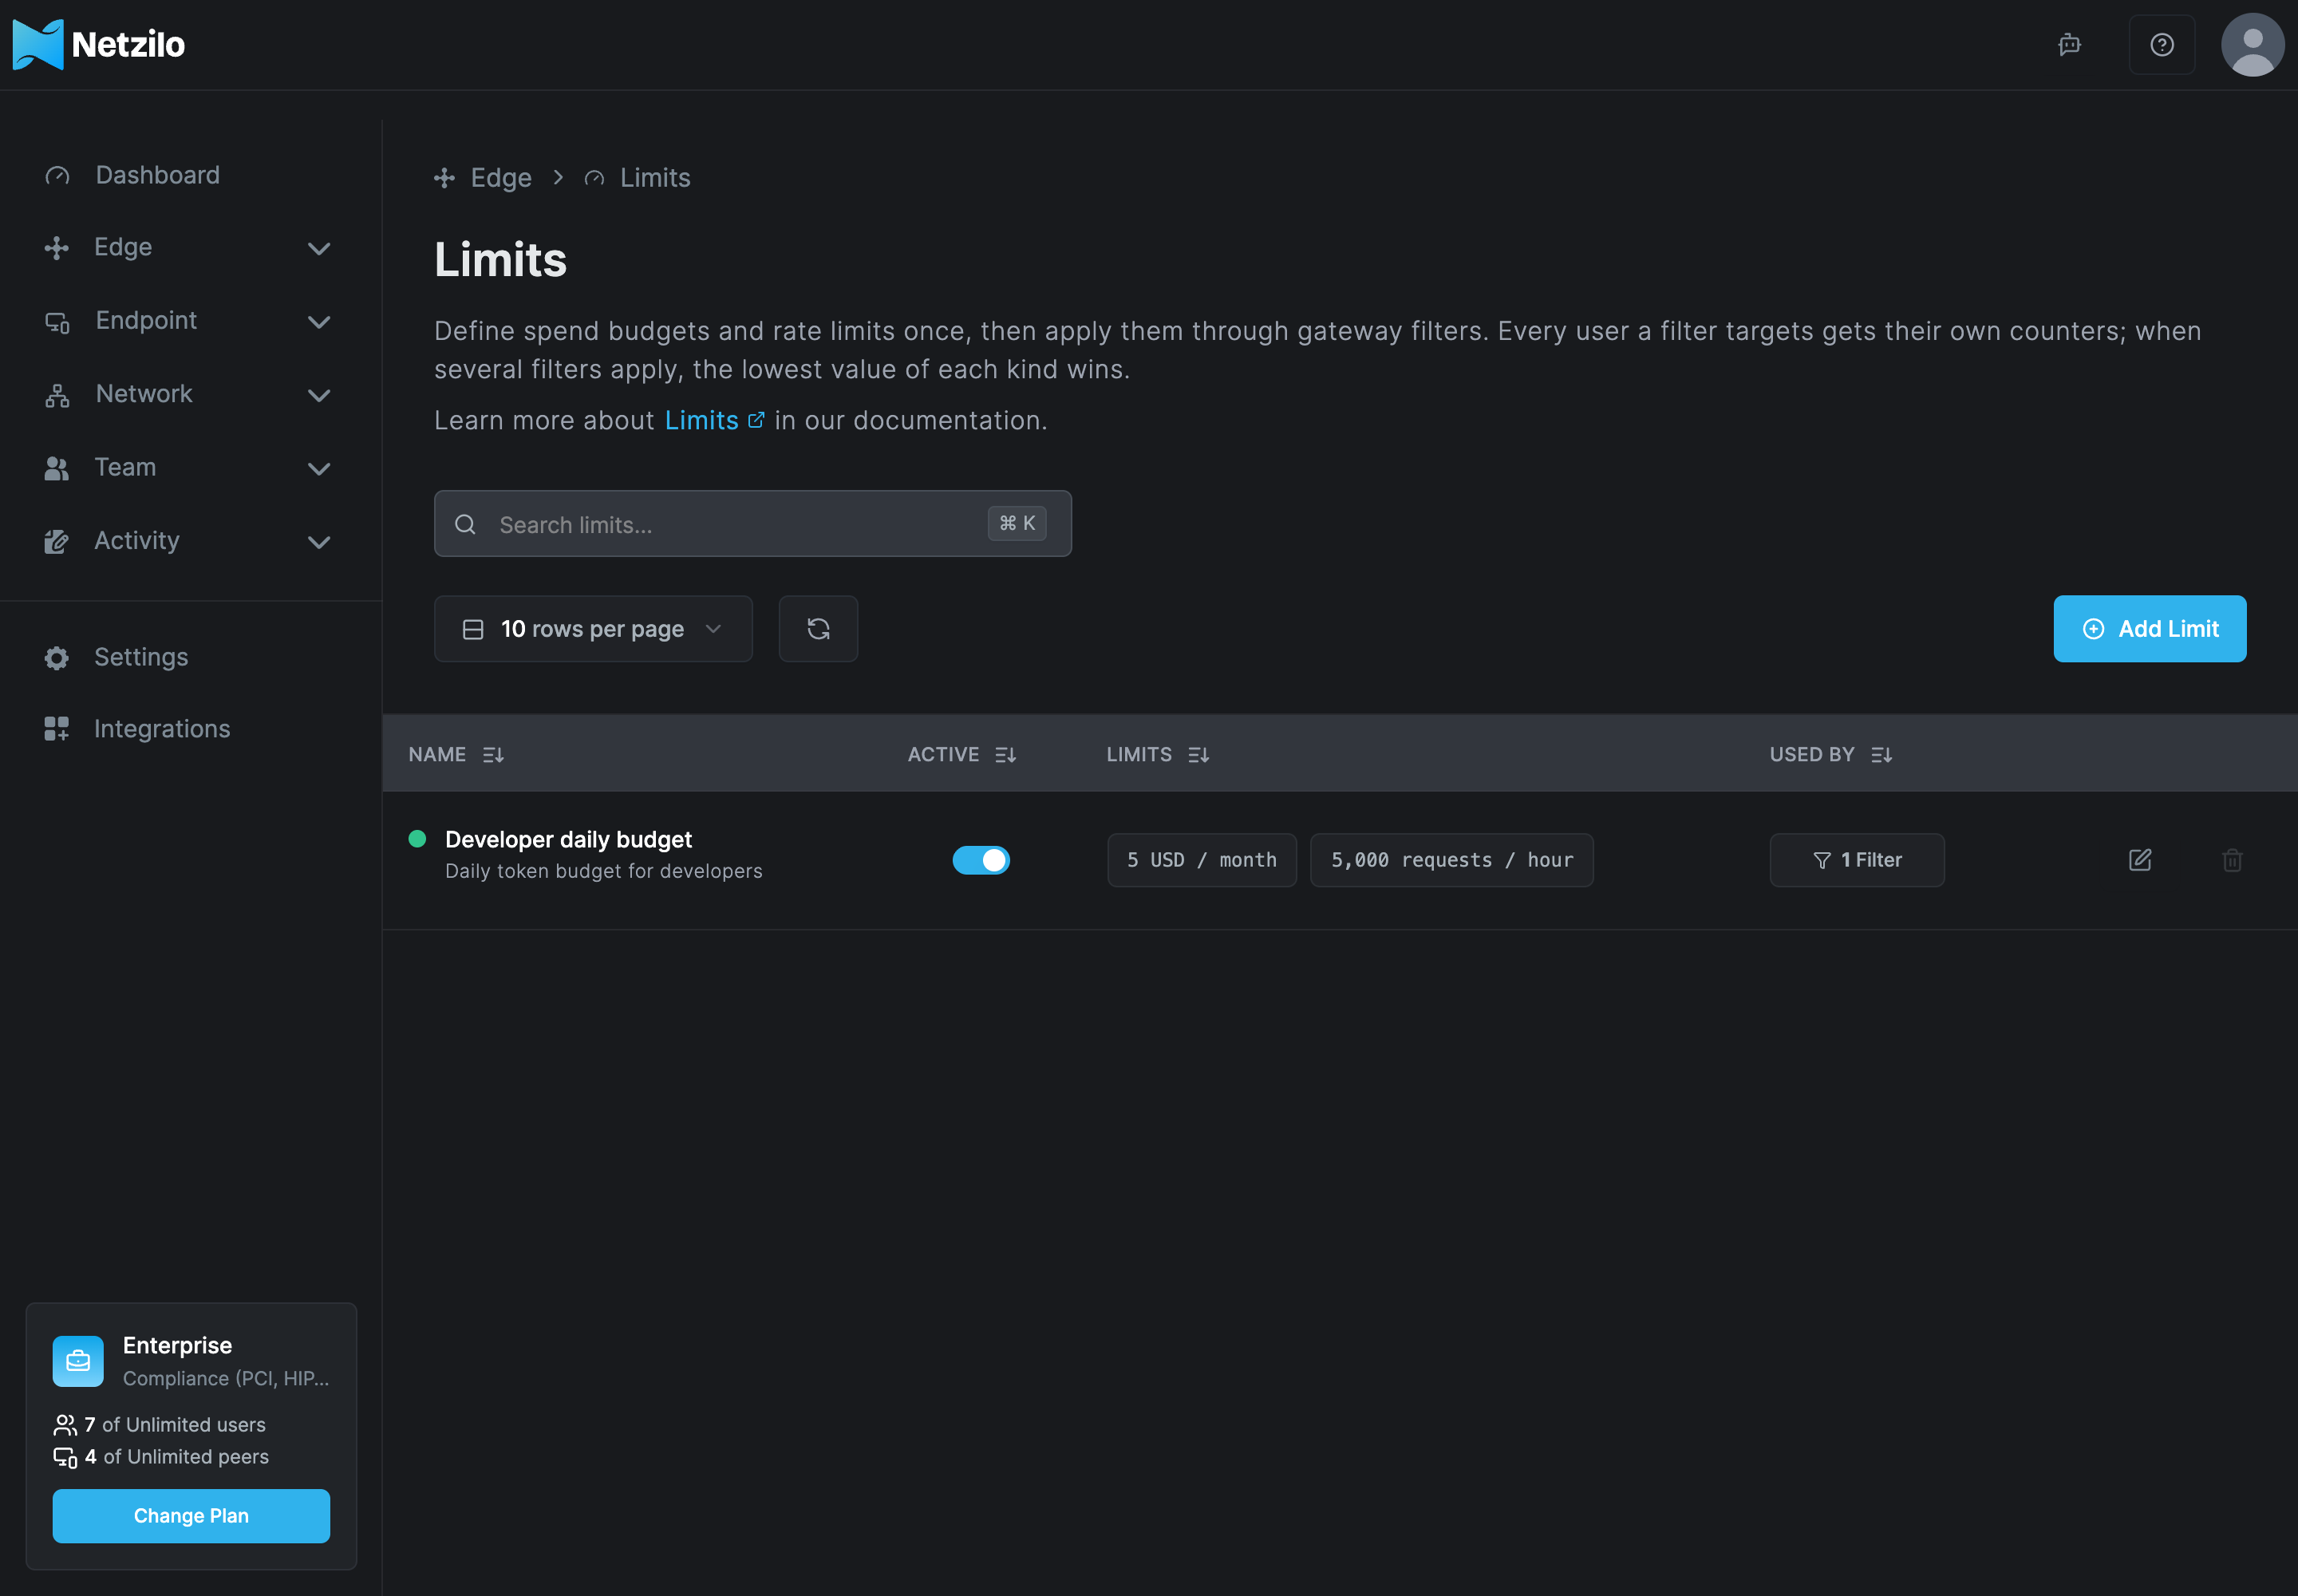Focus the Search limits input field

pyautogui.click(x=753, y=524)
